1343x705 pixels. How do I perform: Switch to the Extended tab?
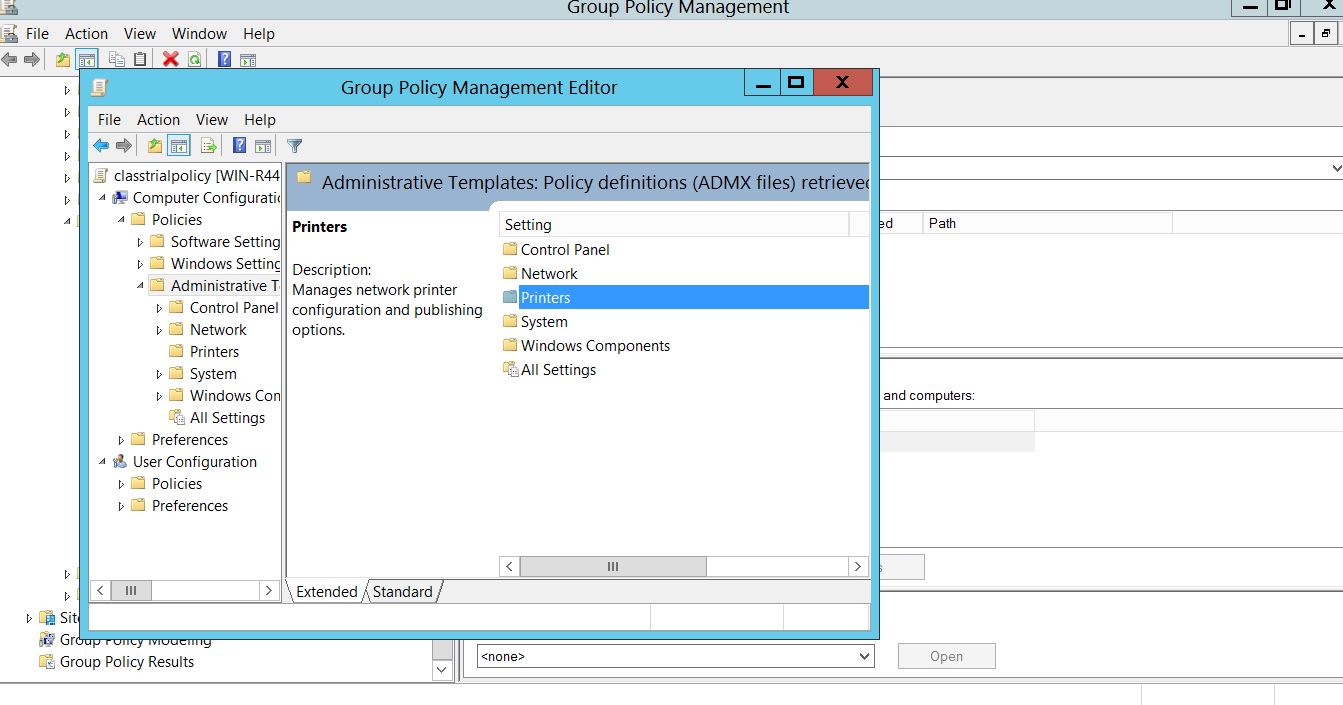point(326,592)
